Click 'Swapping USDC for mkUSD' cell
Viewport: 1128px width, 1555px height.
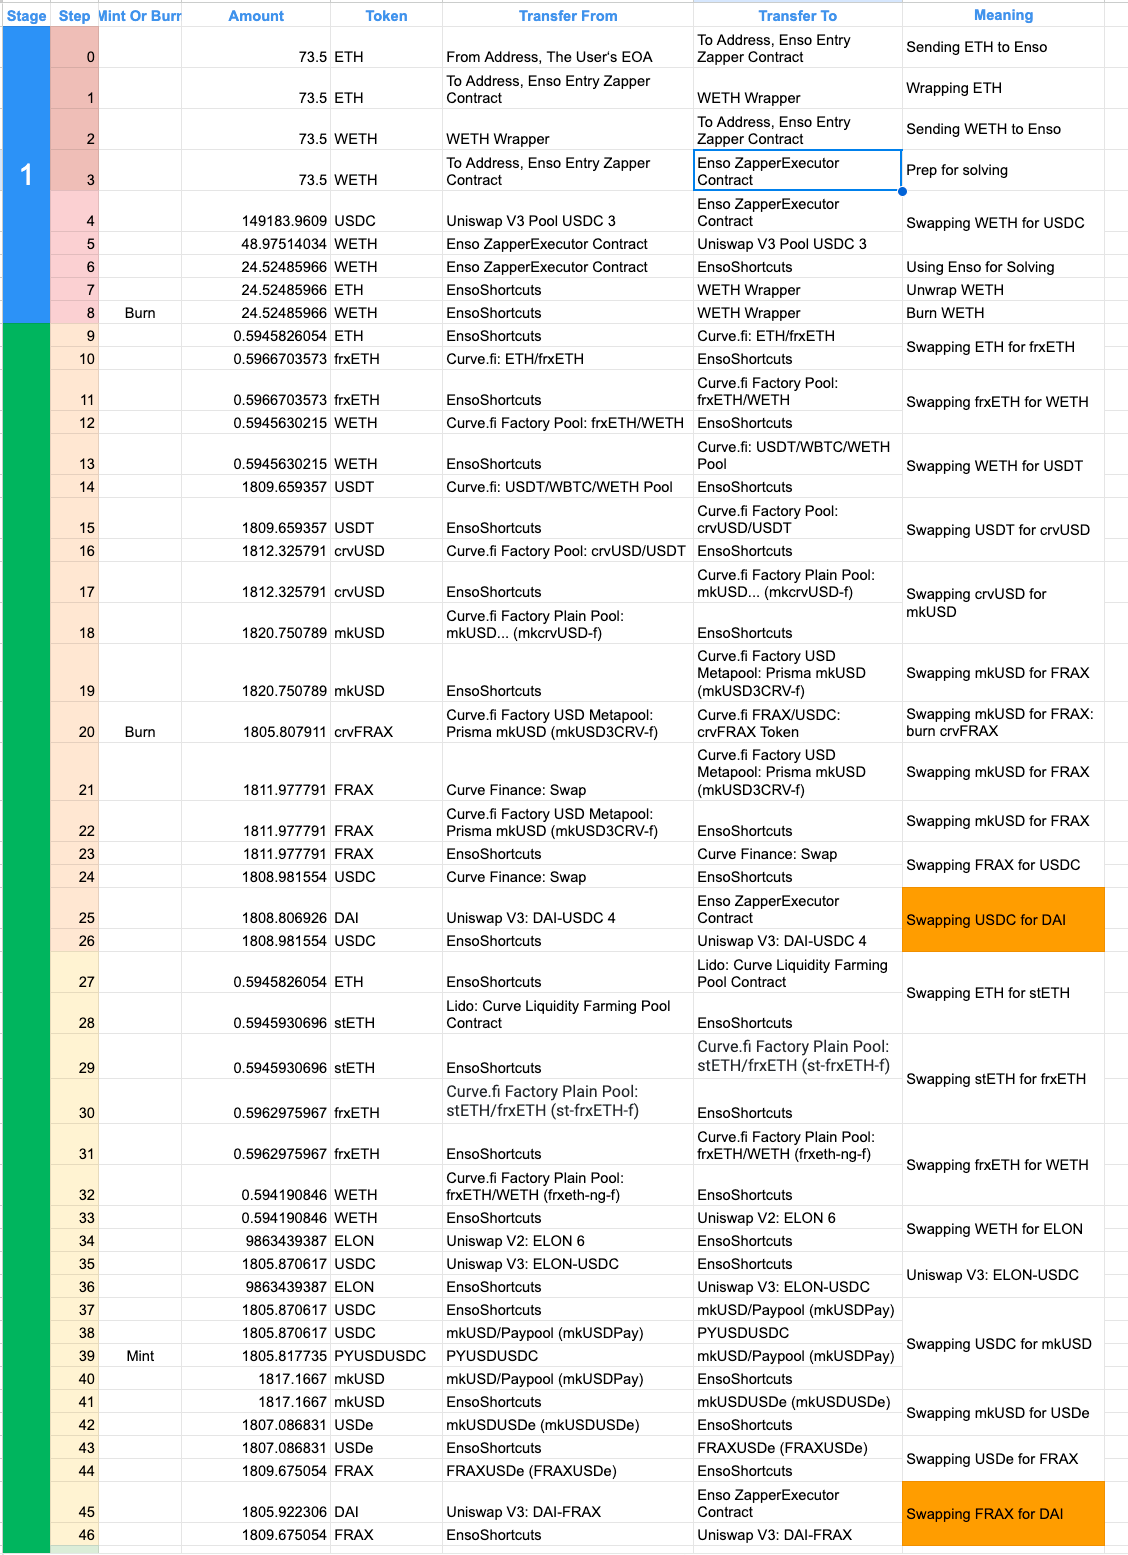[x=1003, y=1344]
